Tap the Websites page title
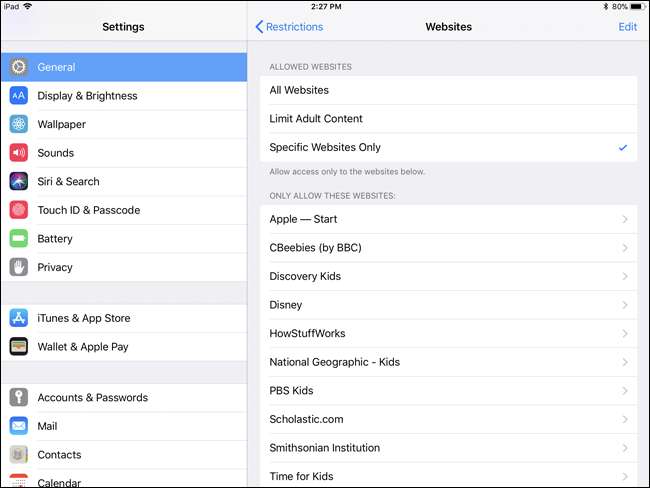 449,27
